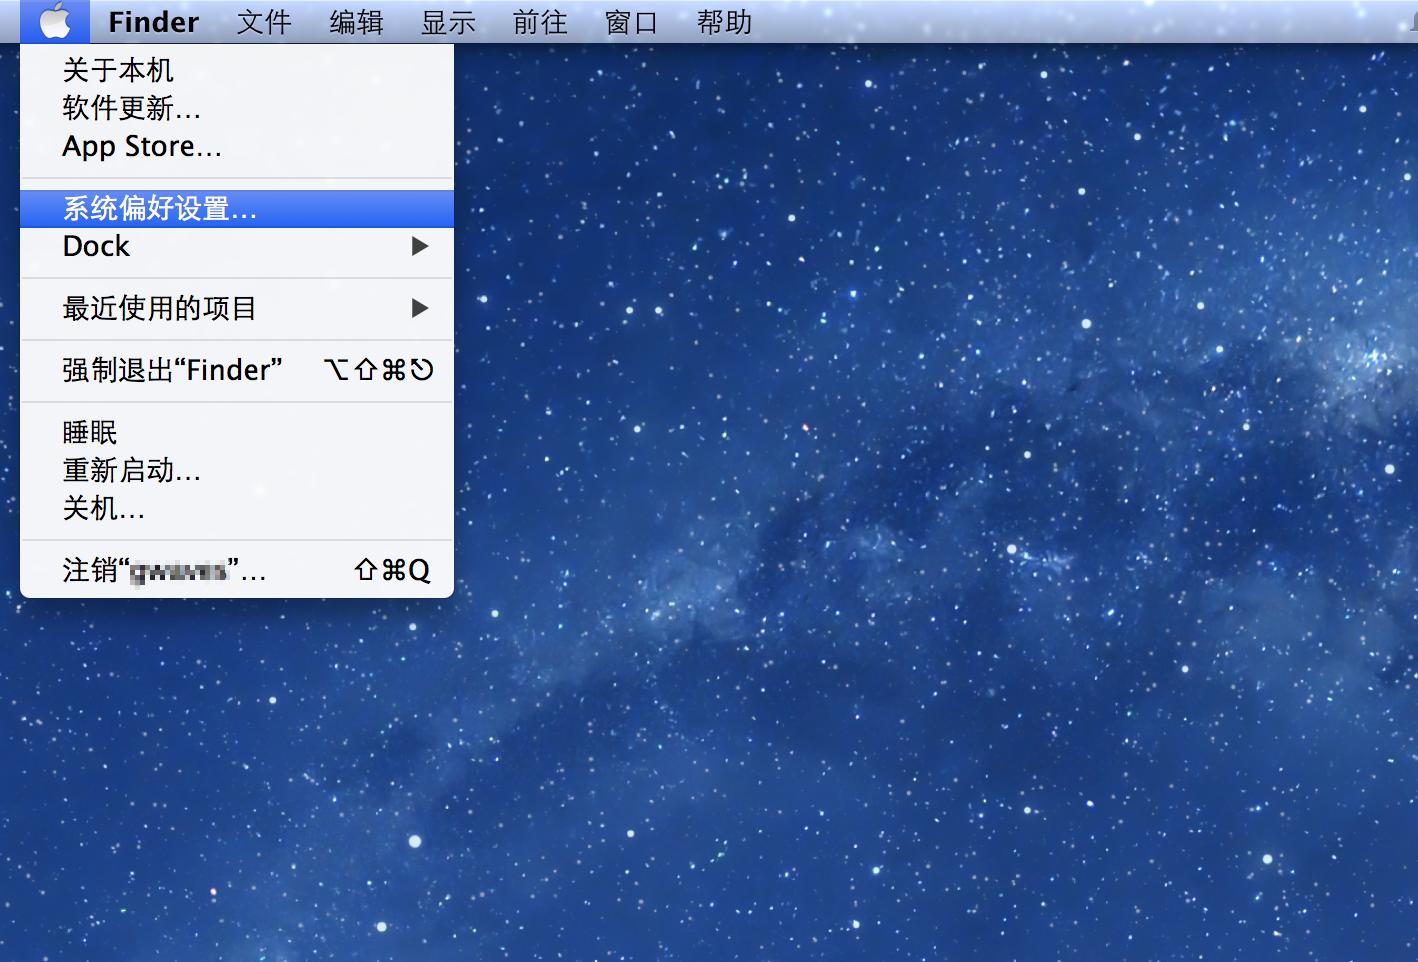Choose the 注销 user menu entry

click(237, 570)
